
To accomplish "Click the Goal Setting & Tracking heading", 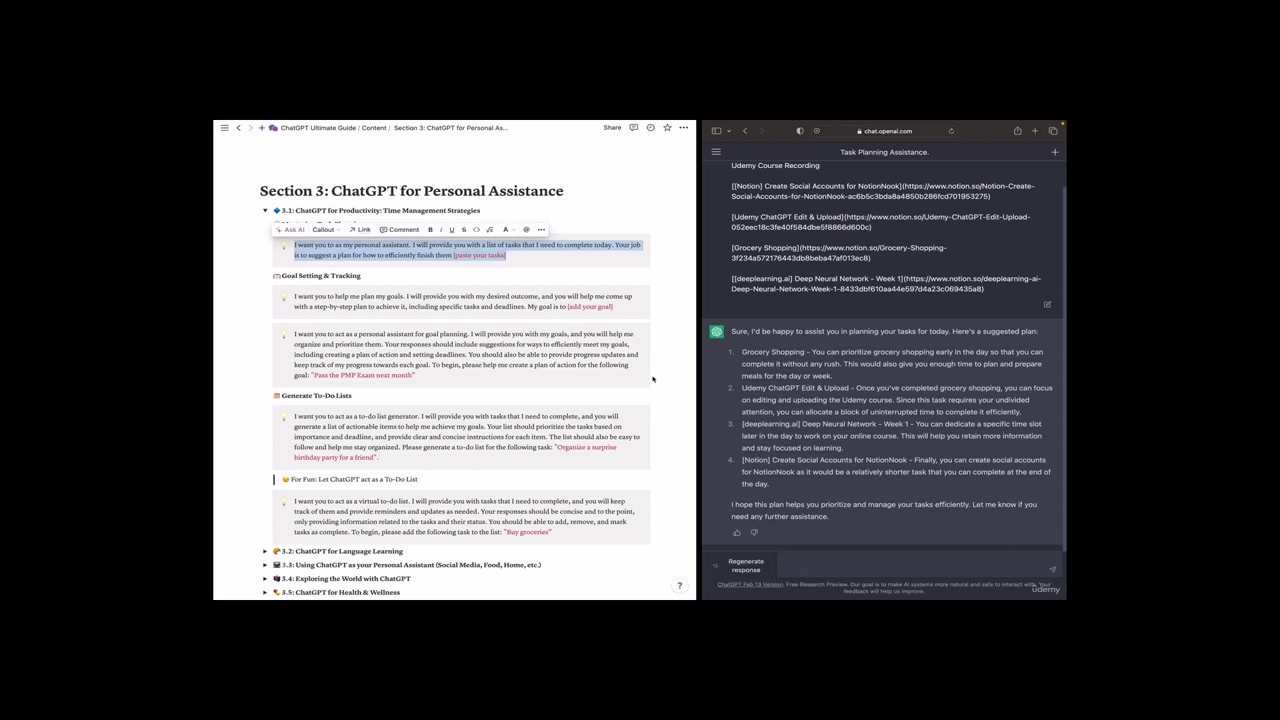I will [321, 276].
